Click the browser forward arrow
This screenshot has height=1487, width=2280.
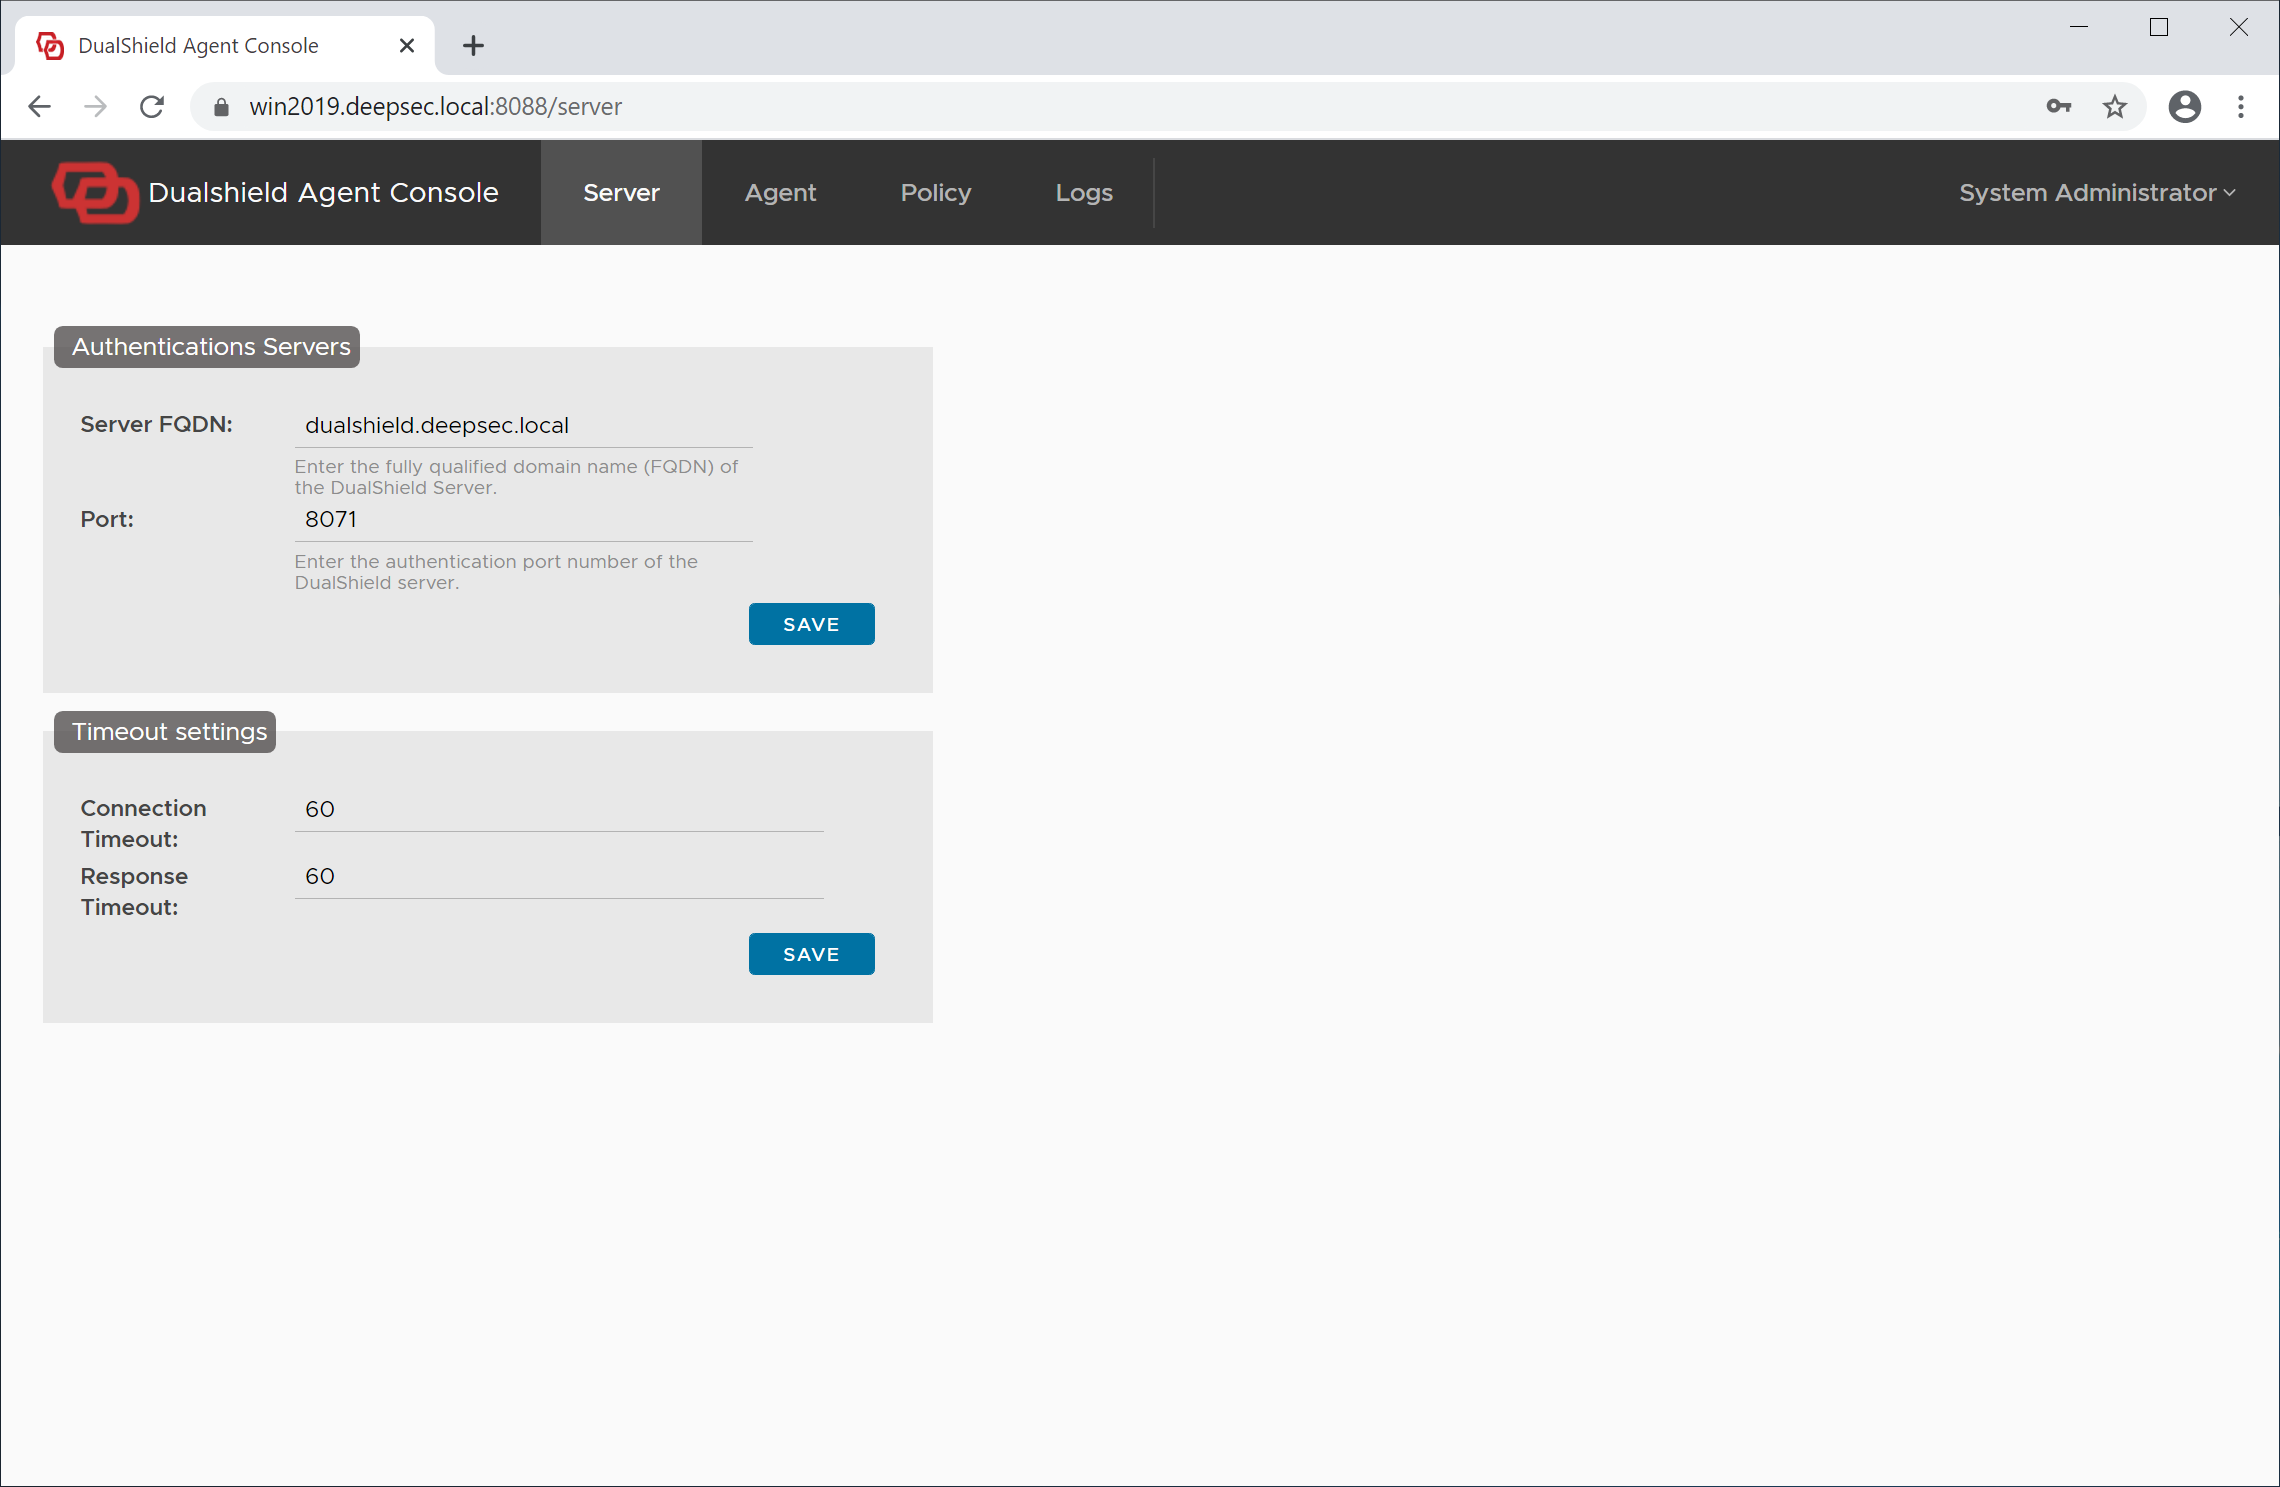pos(96,107)
